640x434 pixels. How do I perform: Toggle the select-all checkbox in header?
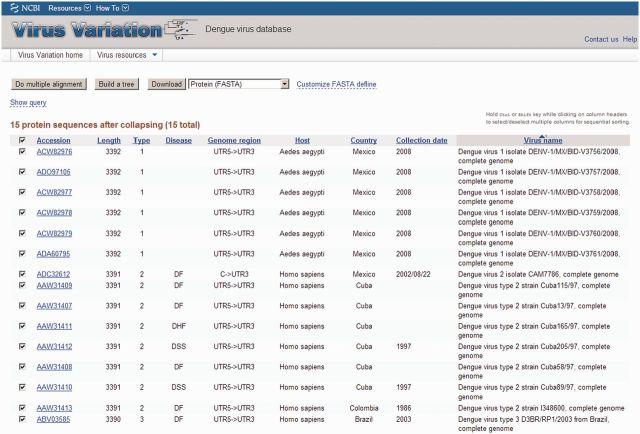point(22,140)
